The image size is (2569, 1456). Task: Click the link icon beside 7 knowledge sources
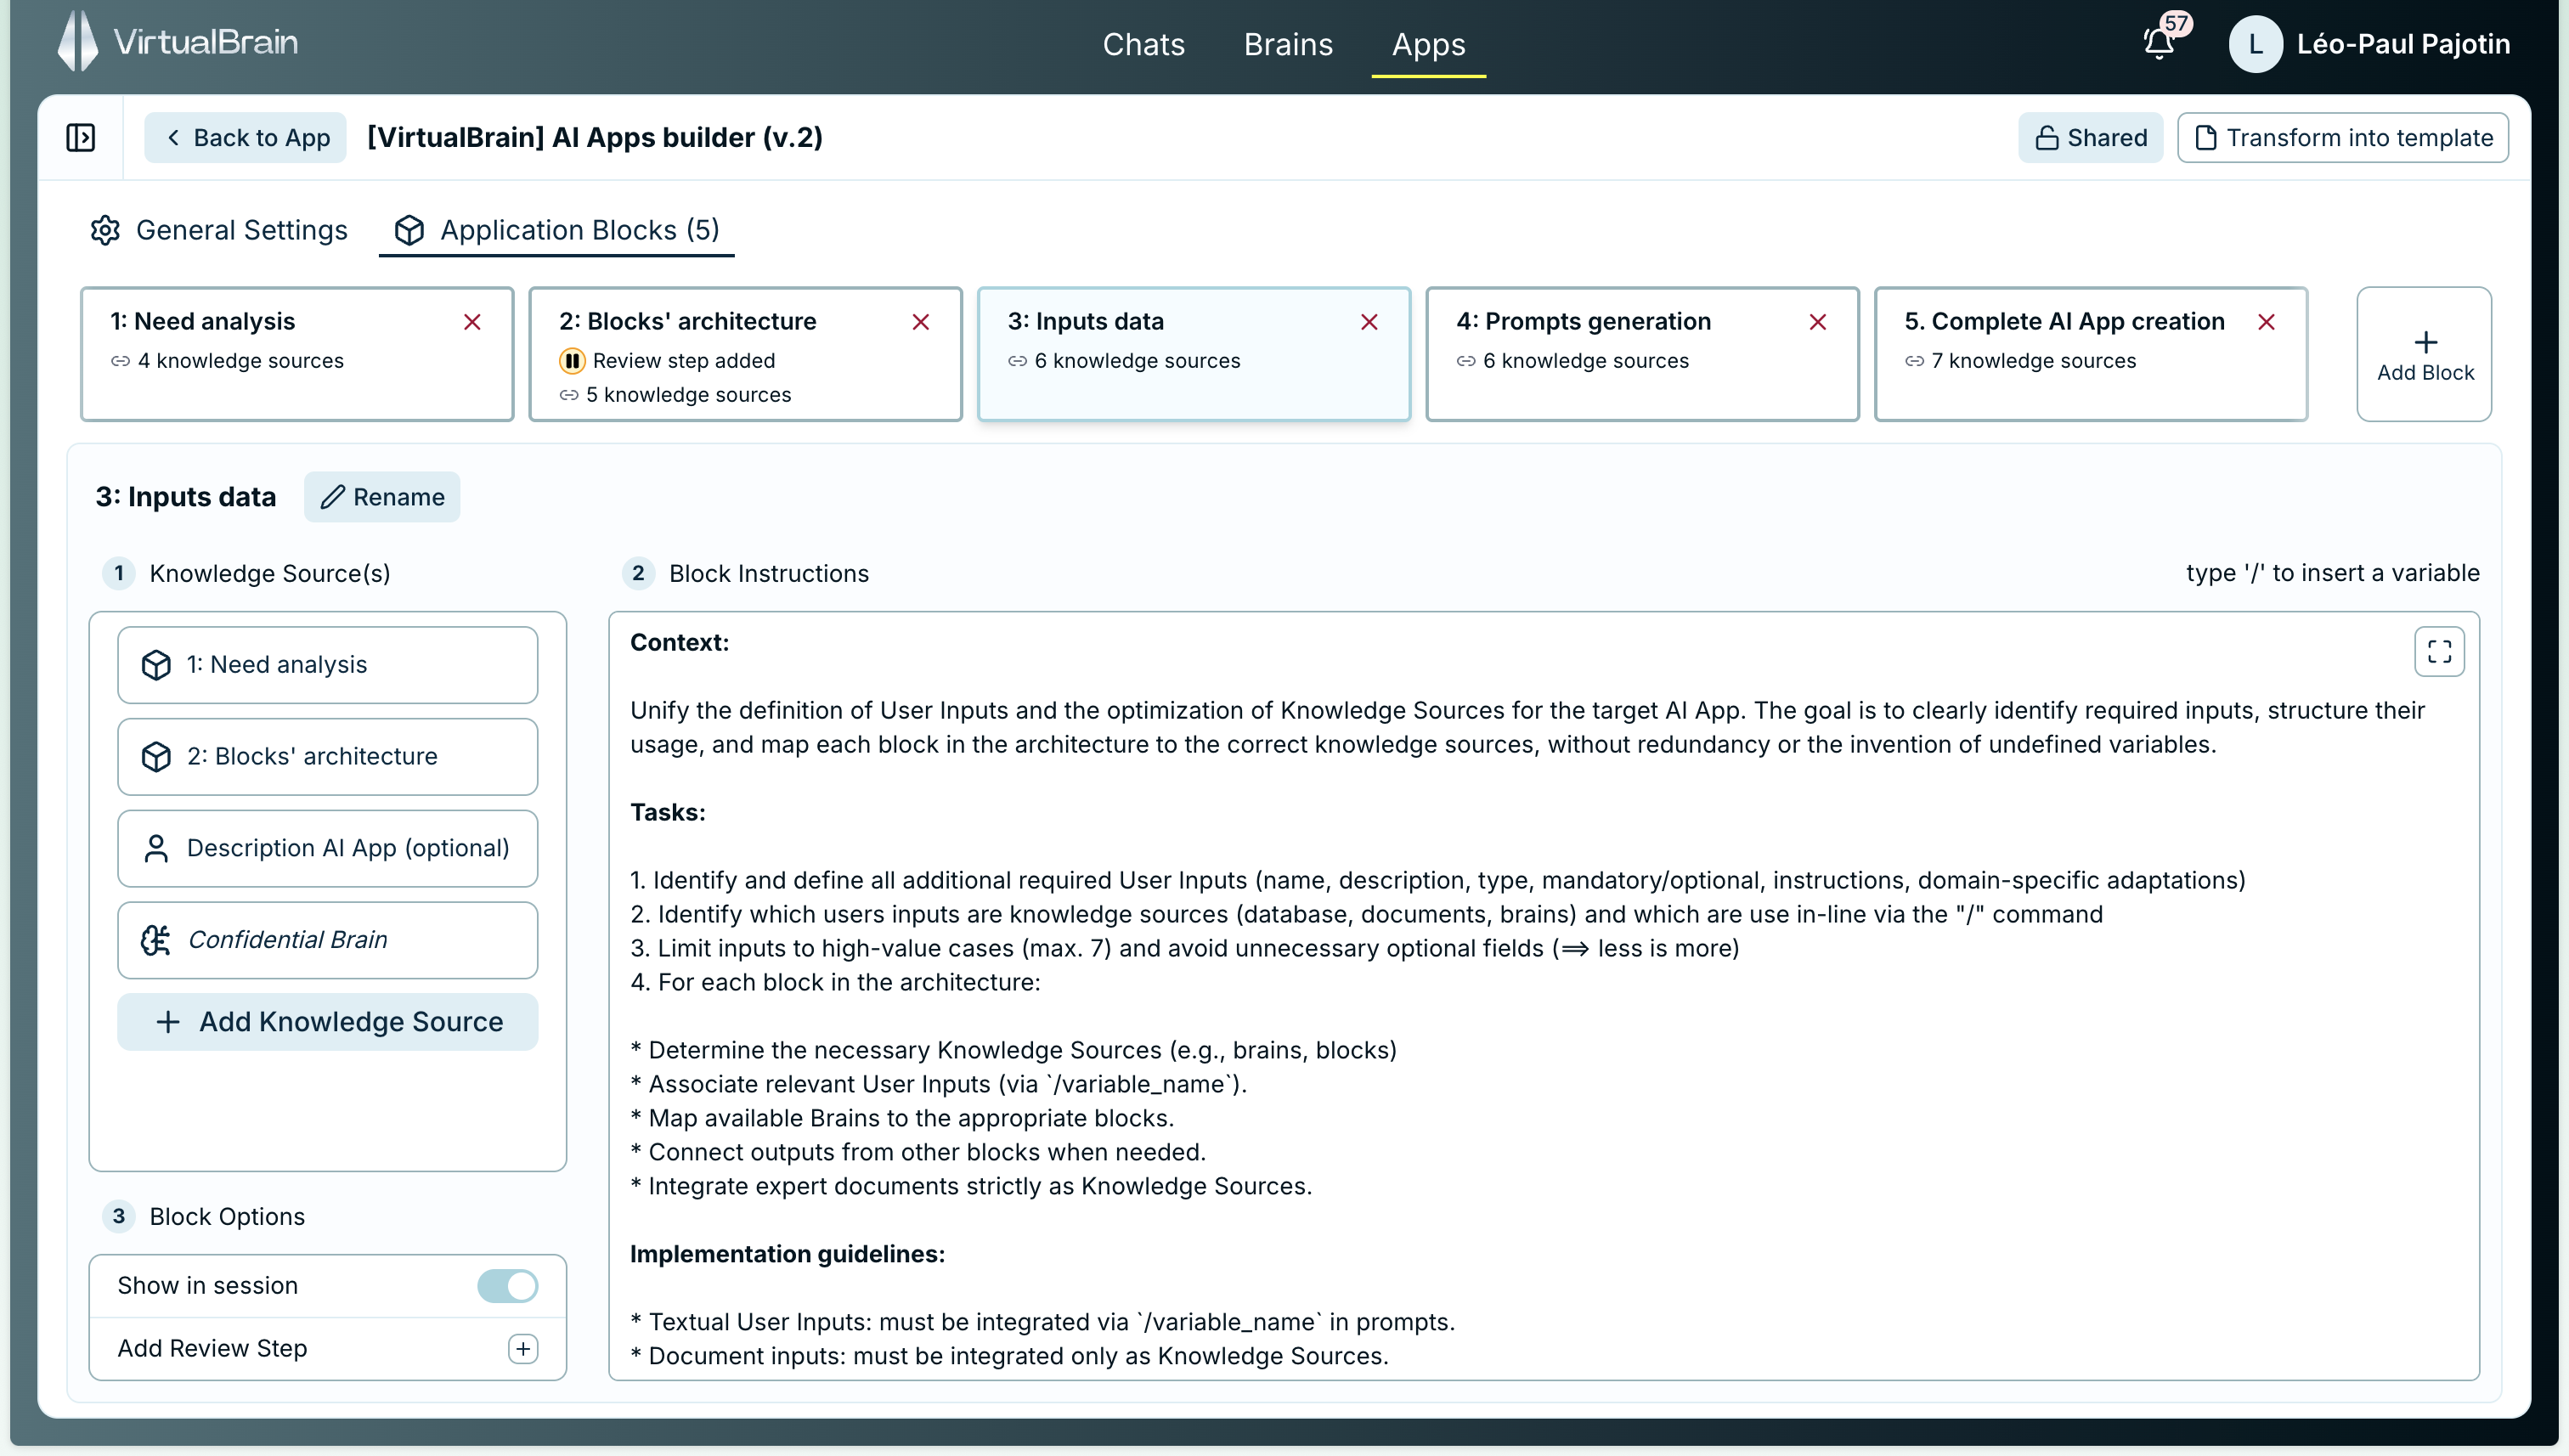pyautogui.click(x=1914, y=361)
